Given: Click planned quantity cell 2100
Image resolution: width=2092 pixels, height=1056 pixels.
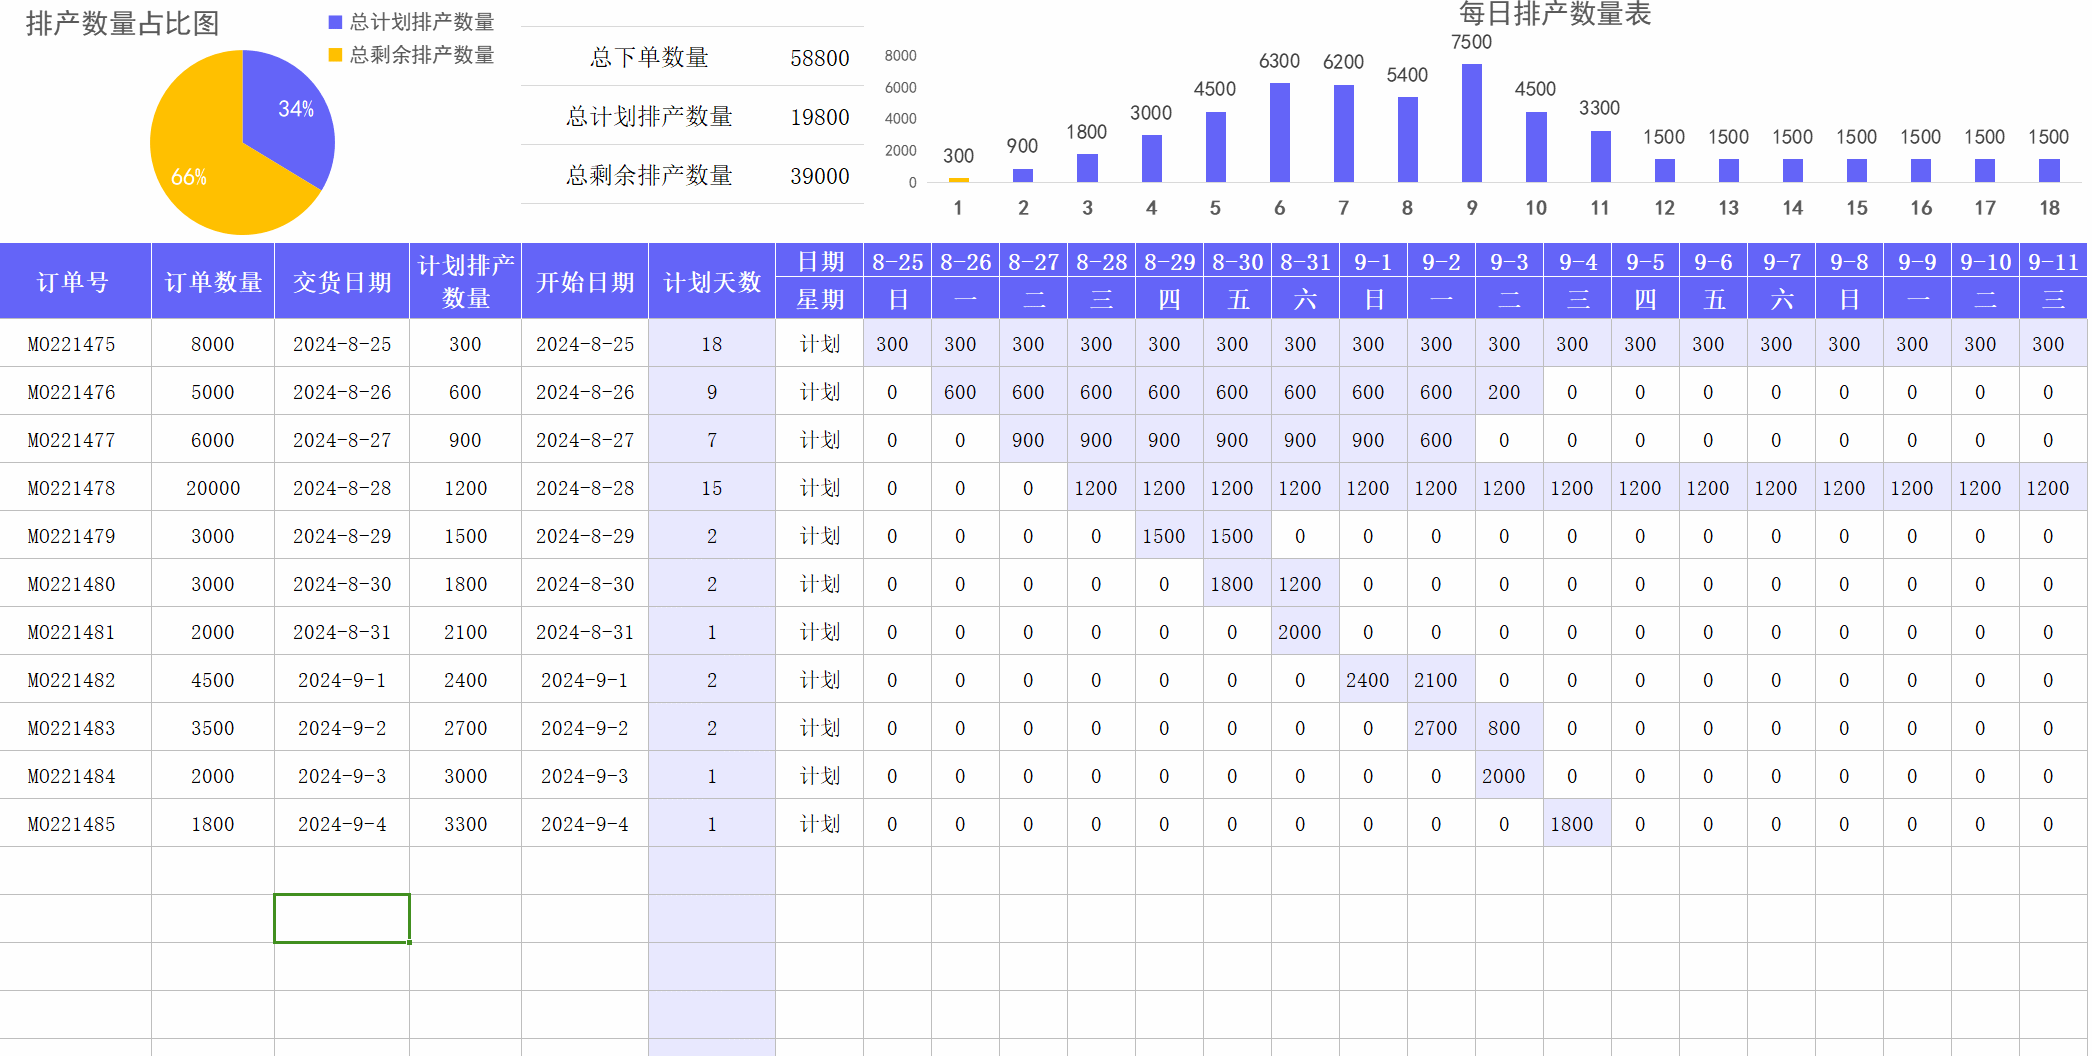Looking at the screenshot, I should point(465,632).
